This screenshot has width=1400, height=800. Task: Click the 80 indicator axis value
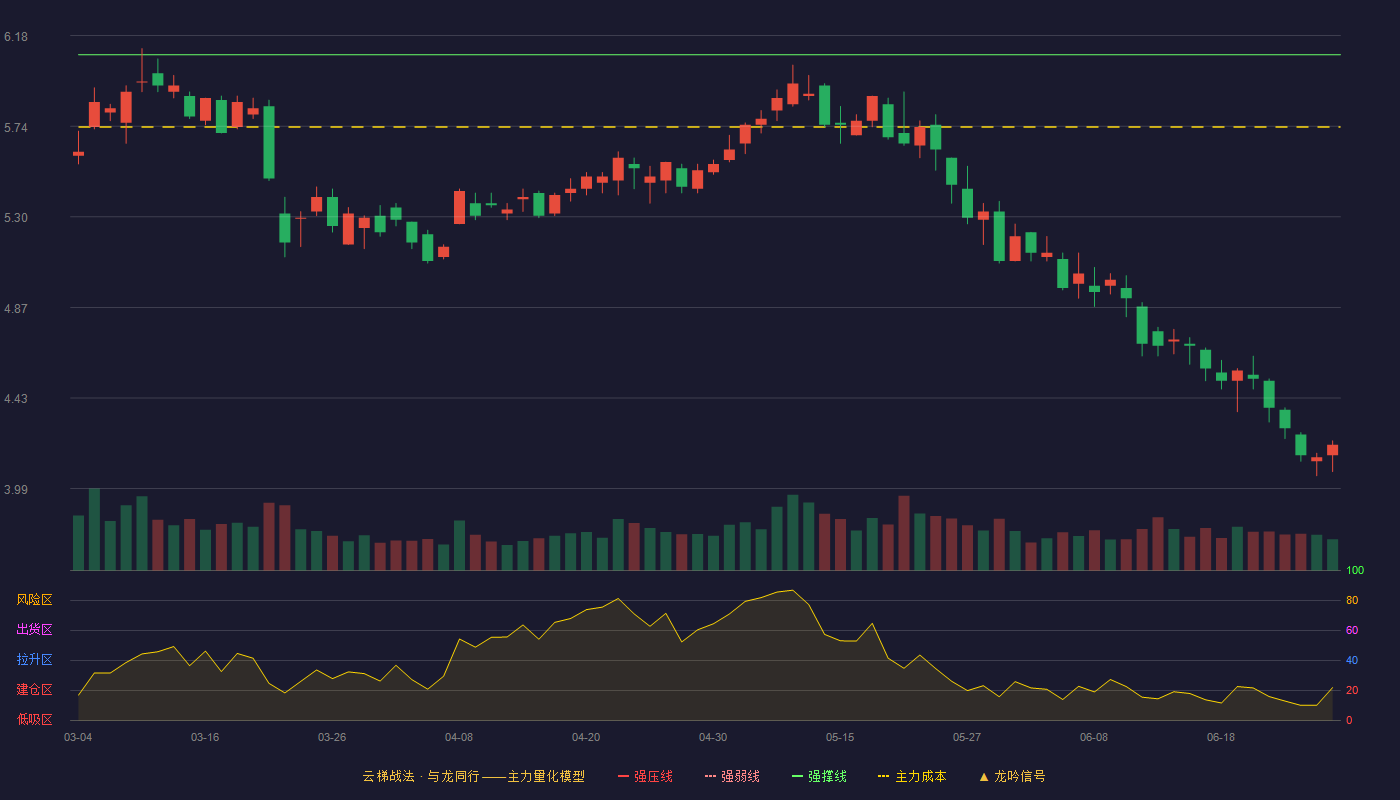[x=1352, y=600]
